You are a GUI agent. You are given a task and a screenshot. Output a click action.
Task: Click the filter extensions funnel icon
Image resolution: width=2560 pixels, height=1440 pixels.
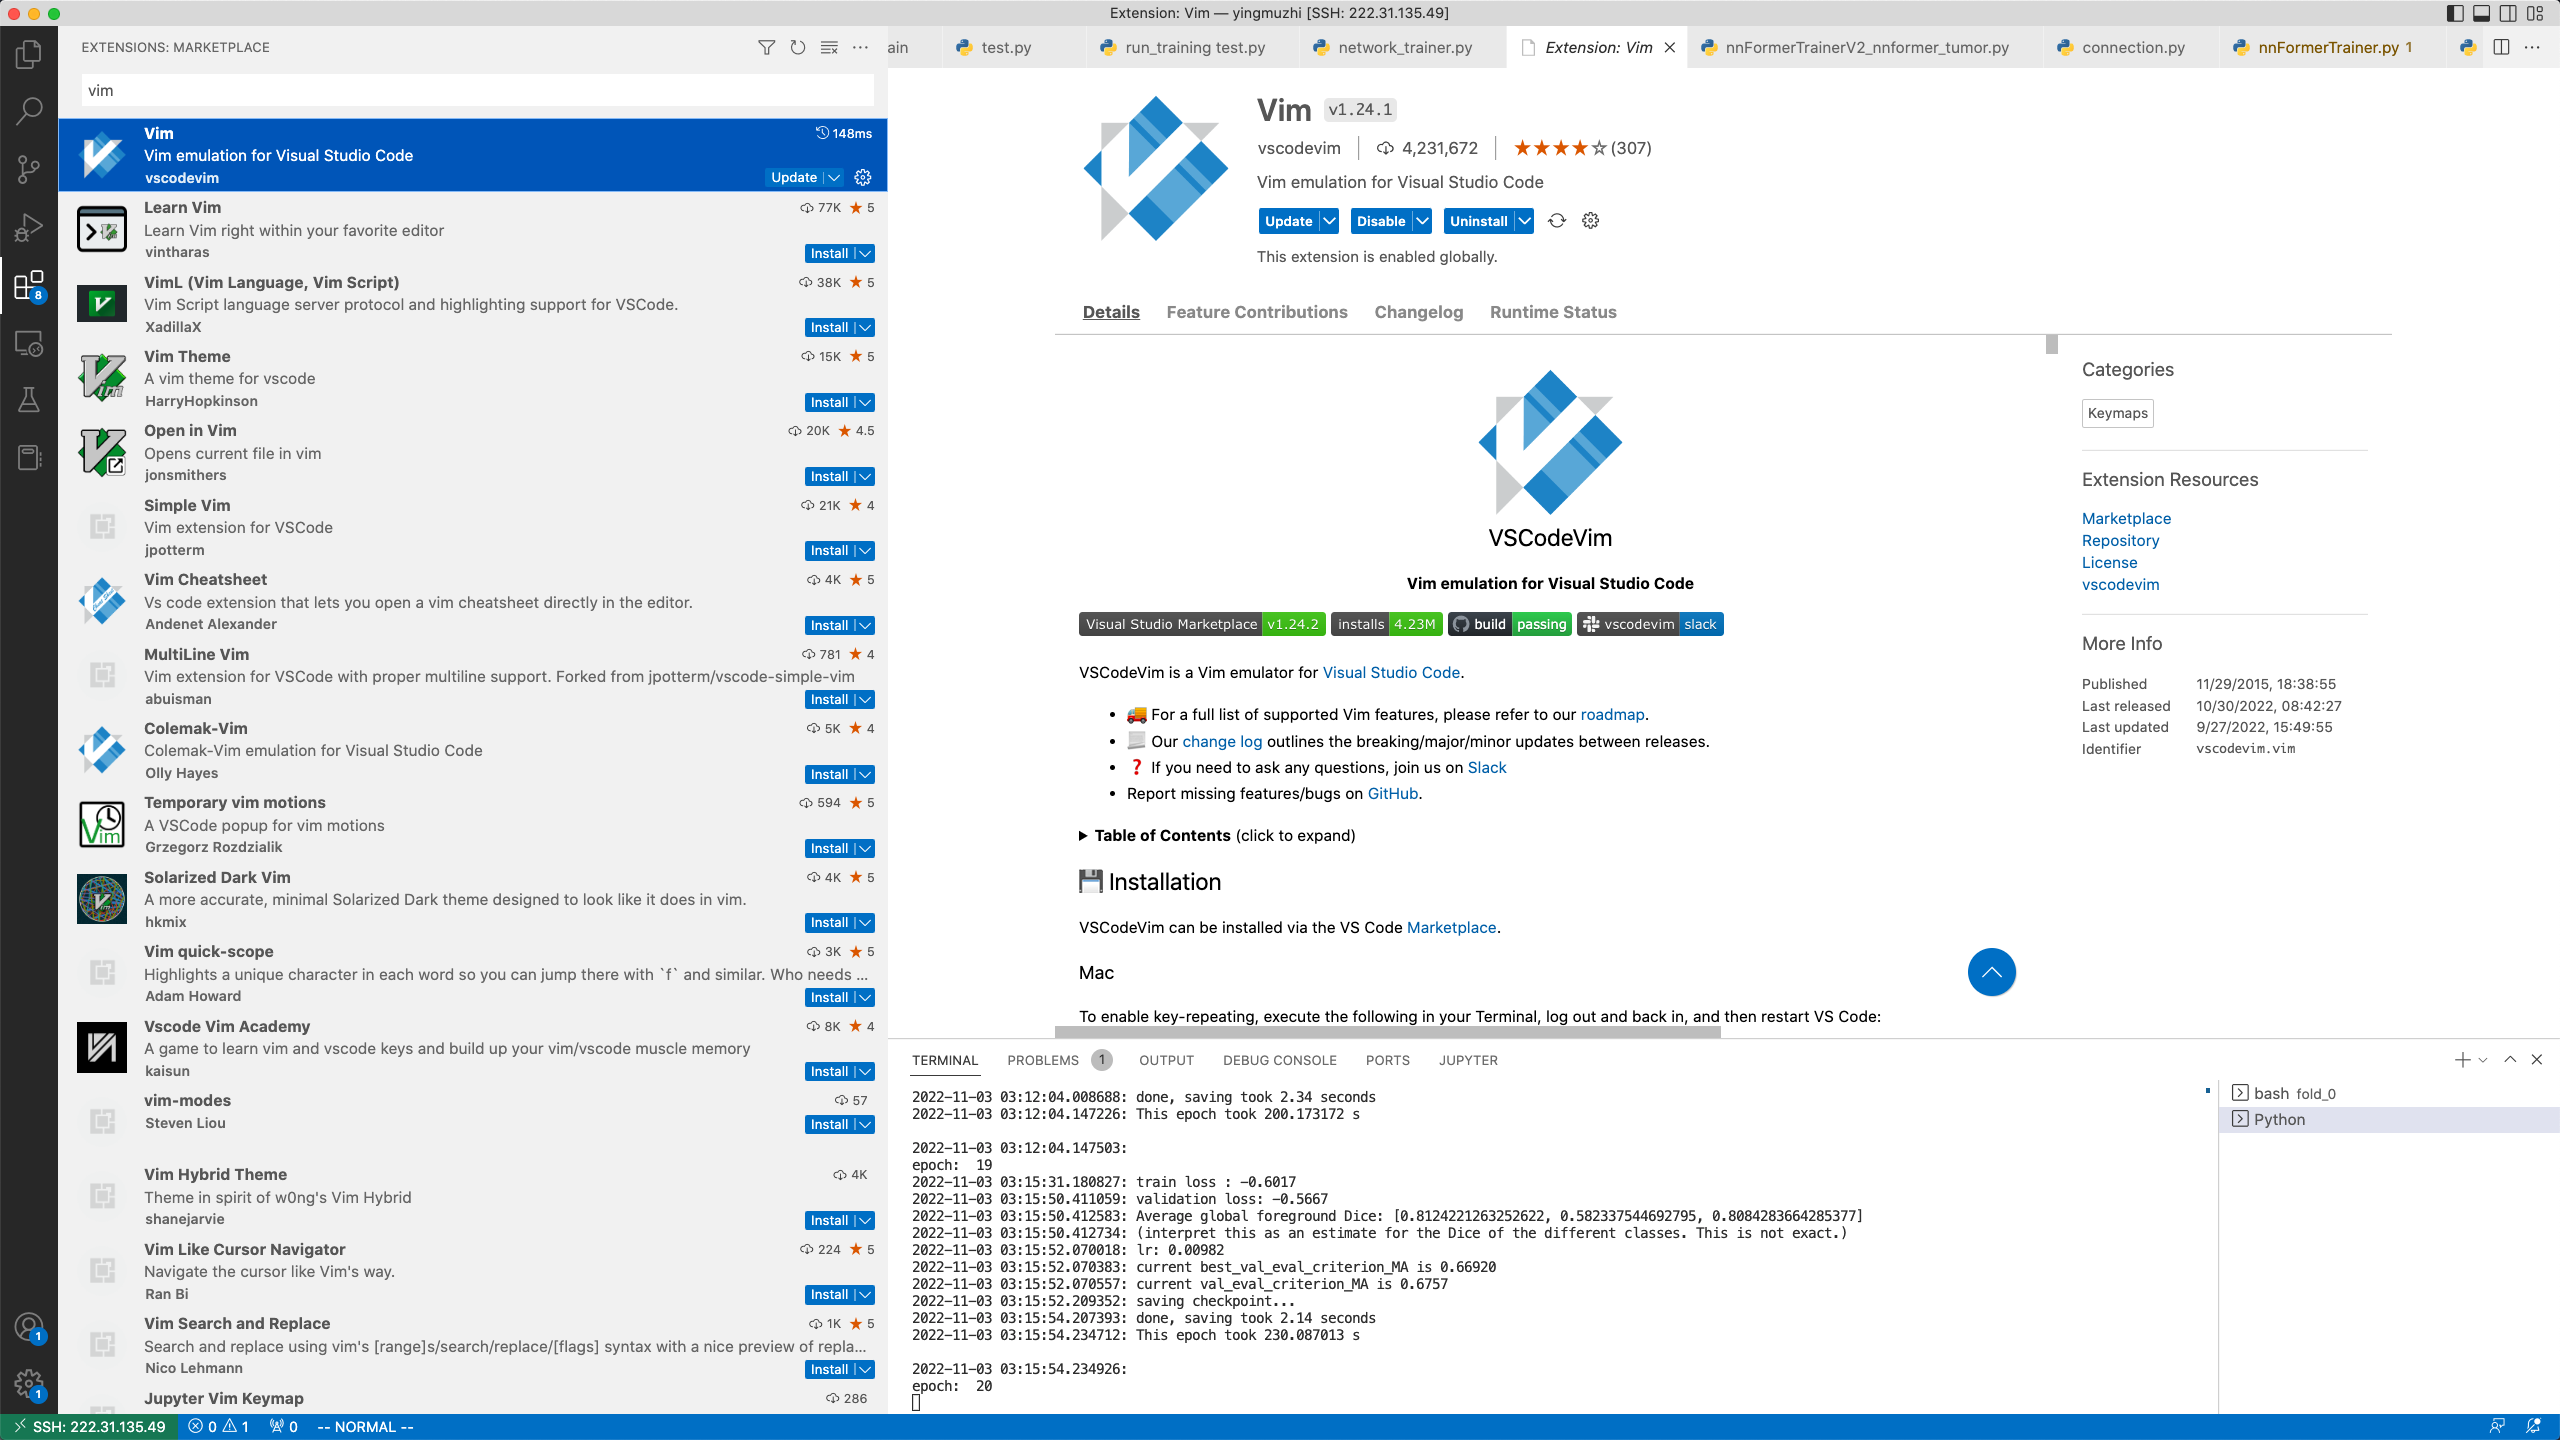click(766, 47)
